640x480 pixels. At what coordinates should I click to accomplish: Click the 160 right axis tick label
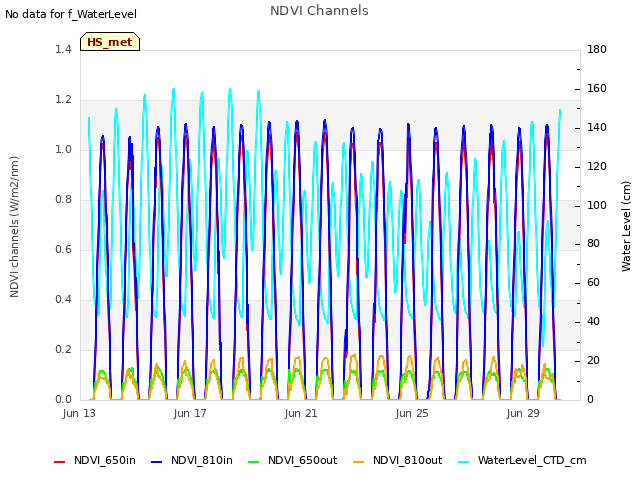597,89
